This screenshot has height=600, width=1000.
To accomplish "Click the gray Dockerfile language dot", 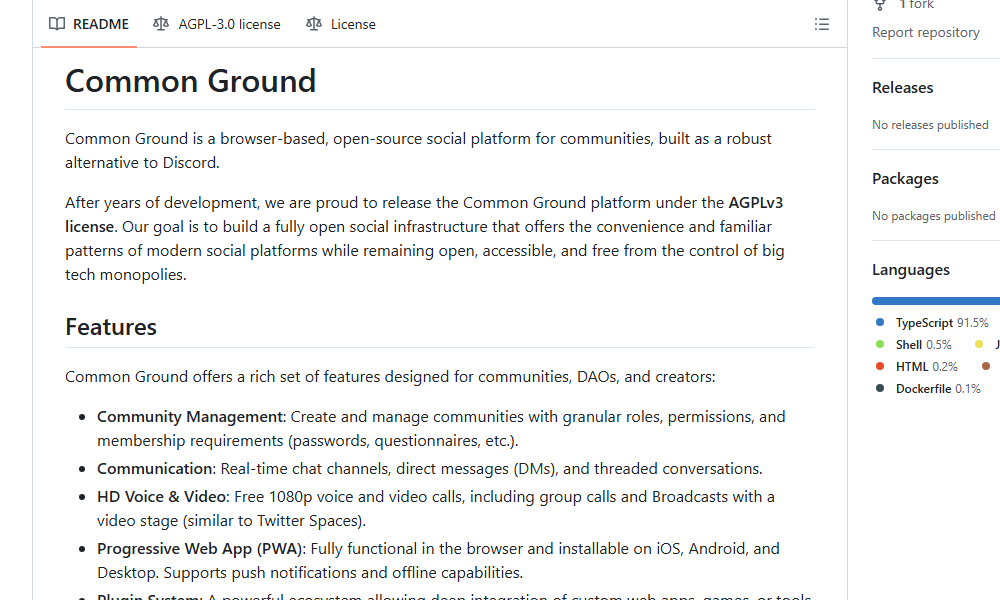I will coord(878,388).
